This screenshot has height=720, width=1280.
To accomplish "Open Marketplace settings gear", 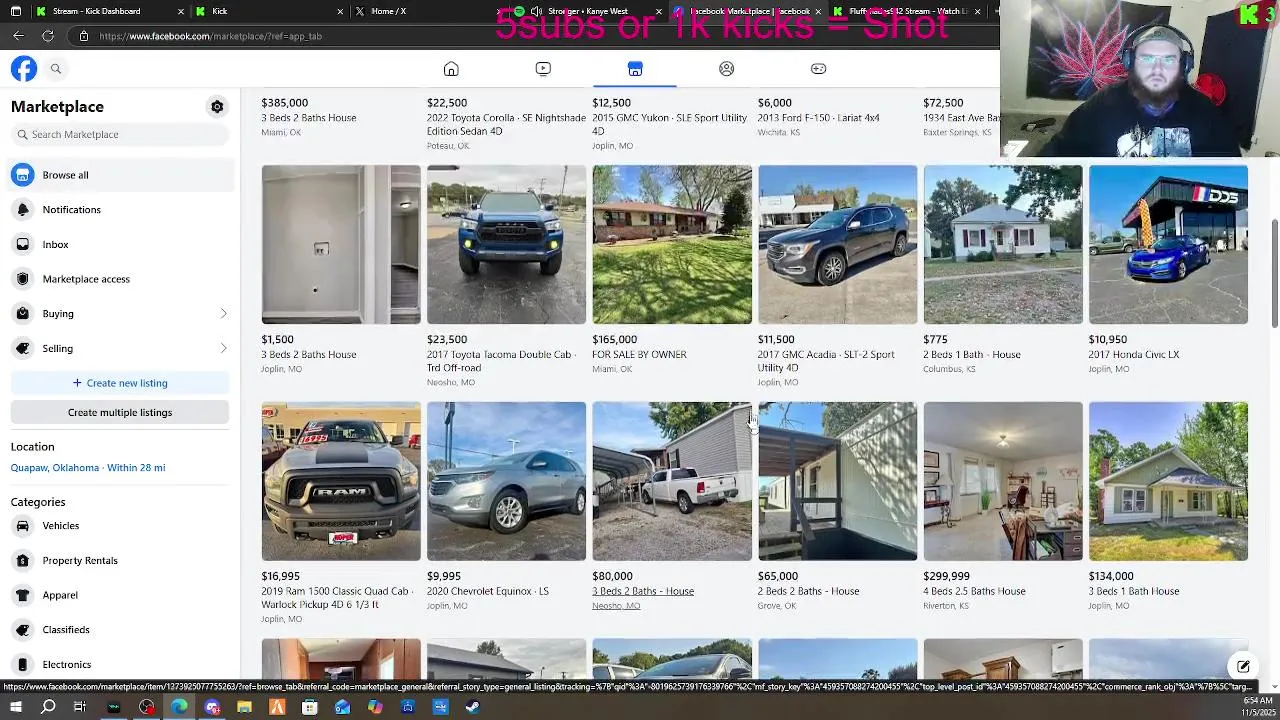I will click(217, 106).
